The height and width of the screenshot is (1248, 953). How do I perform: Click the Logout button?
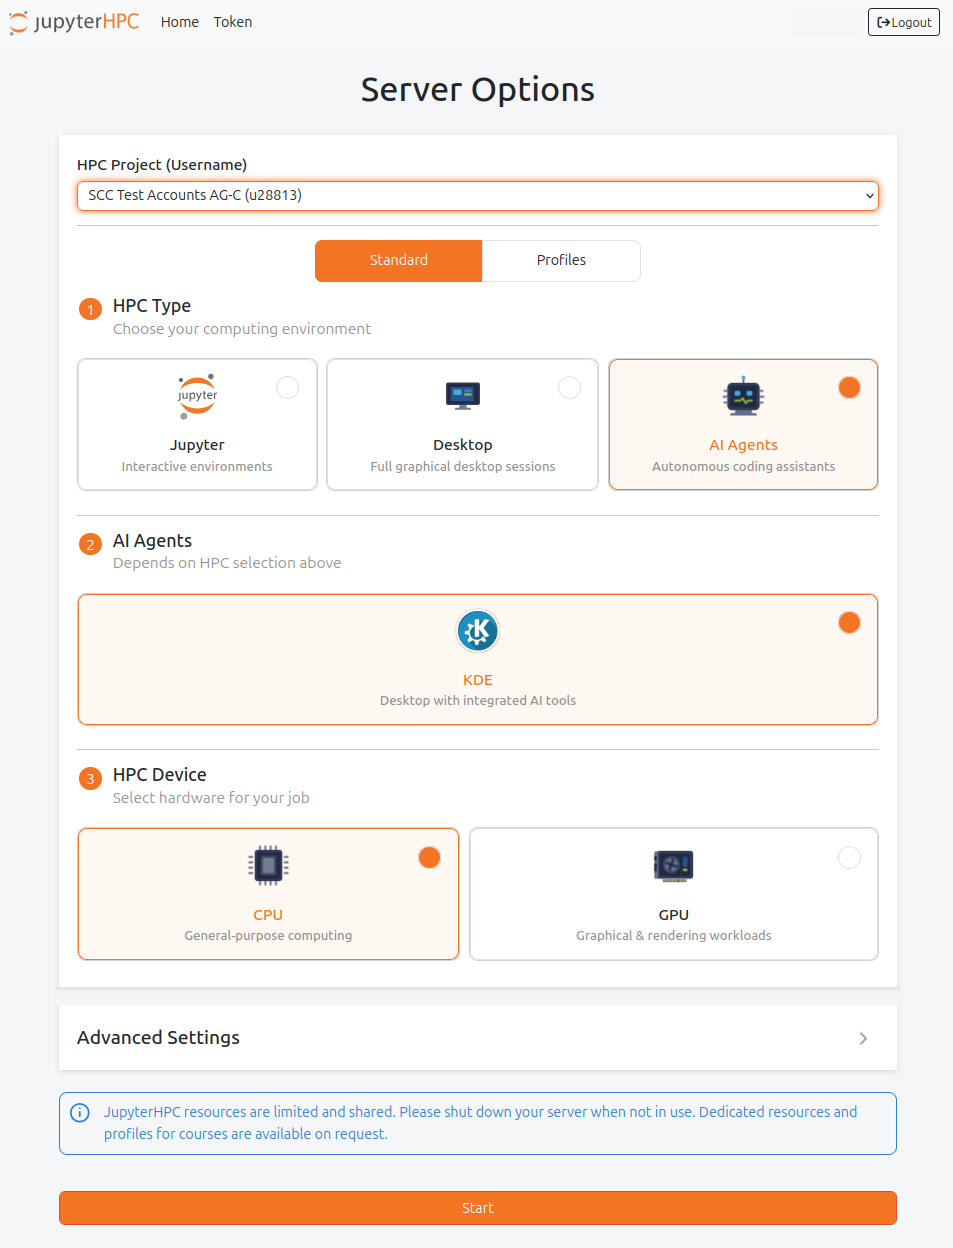point(904,22)
